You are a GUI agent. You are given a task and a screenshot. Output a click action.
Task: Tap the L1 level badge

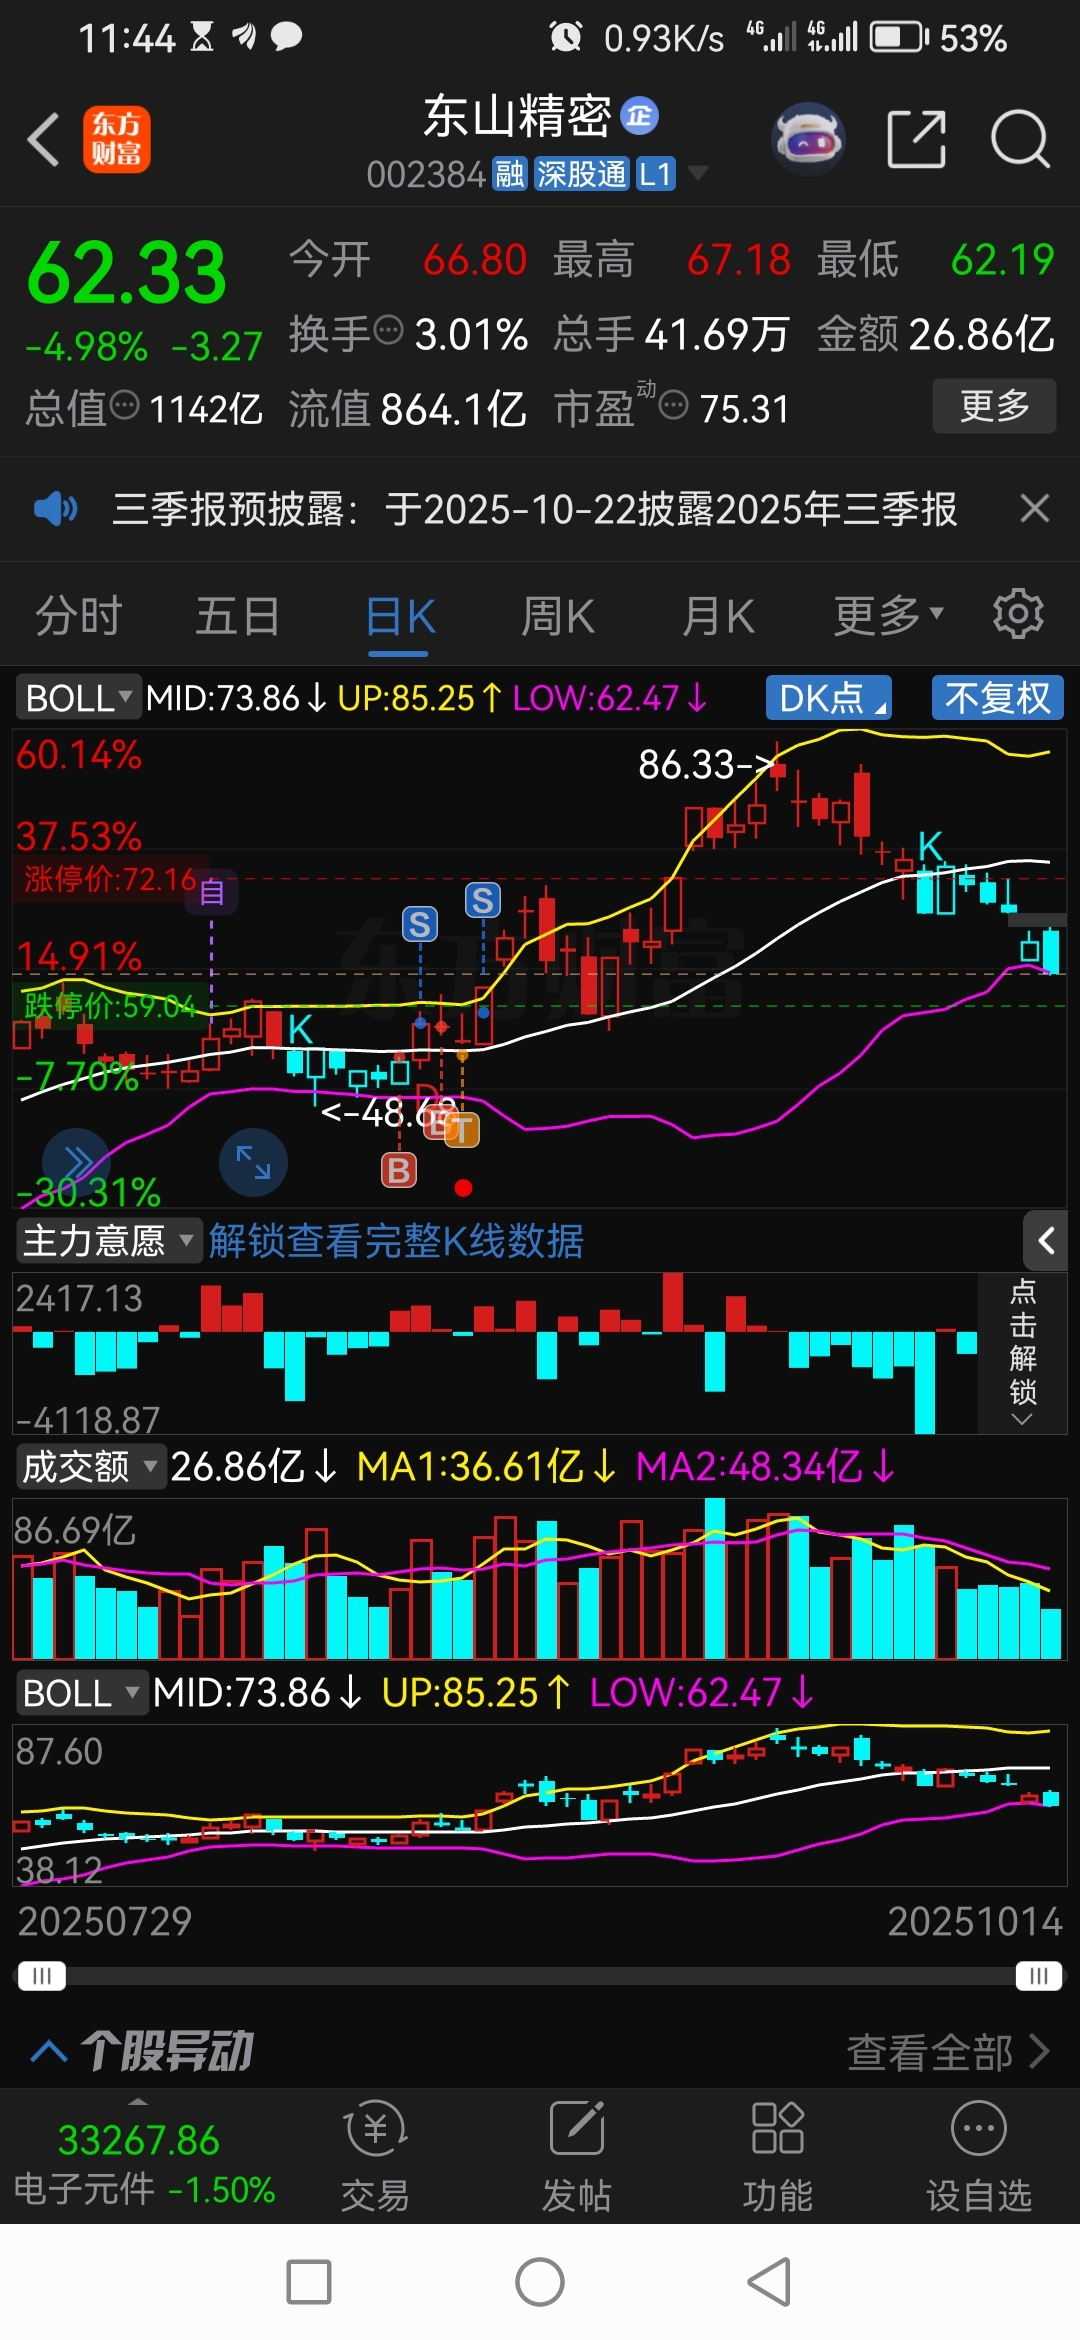[655, 174]
